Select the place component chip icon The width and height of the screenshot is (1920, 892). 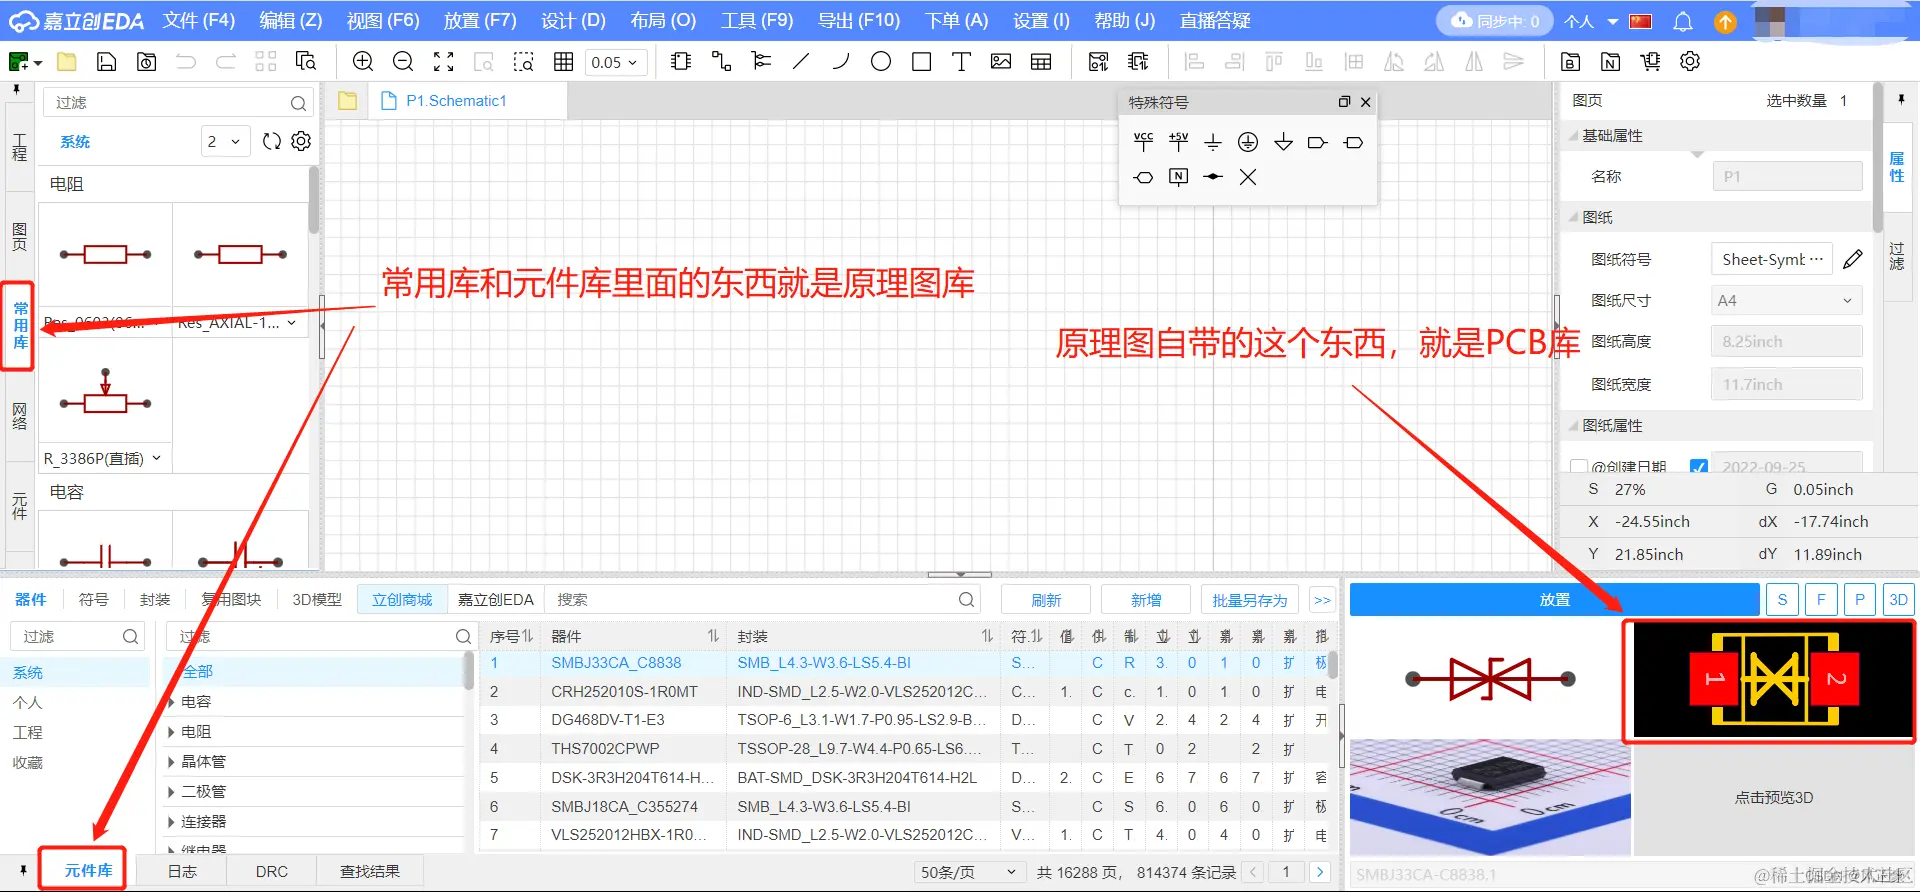681,62
